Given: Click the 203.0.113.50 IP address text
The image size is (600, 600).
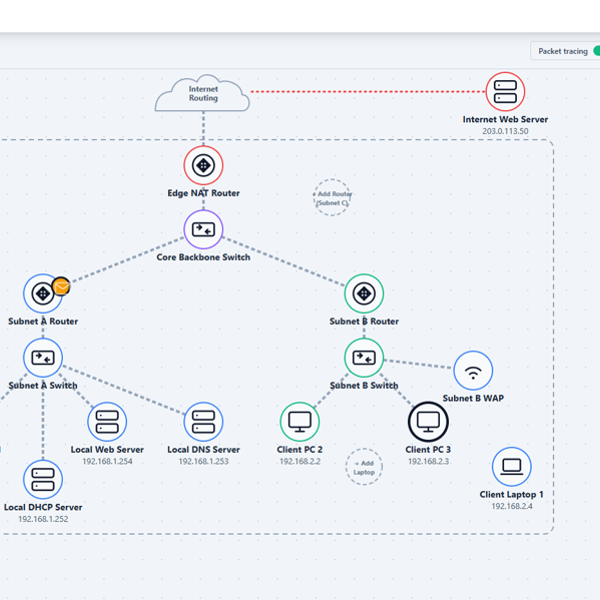Looking at the screenshot, I should coord(505,131).
